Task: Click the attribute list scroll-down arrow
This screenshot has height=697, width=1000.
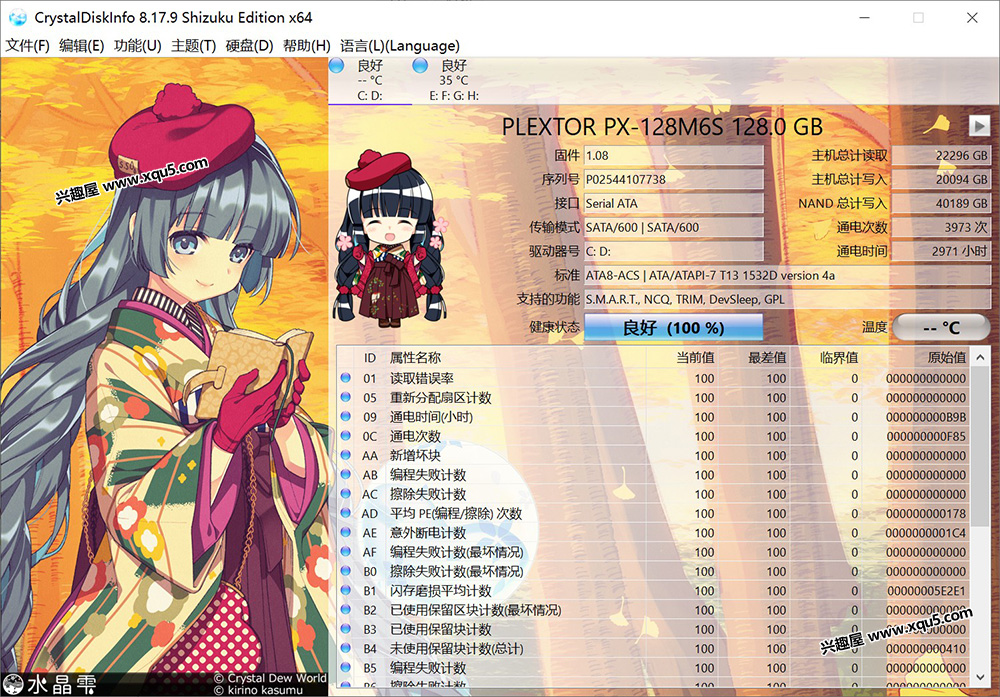Action: [980, 677]
